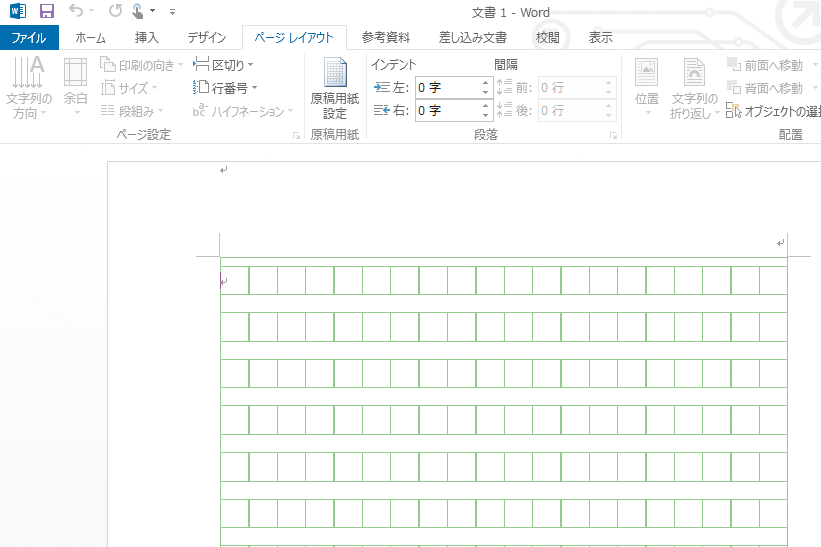Open the 余白 margins menu
Viewport: 821px width, 547px height.
click(75, 88)
